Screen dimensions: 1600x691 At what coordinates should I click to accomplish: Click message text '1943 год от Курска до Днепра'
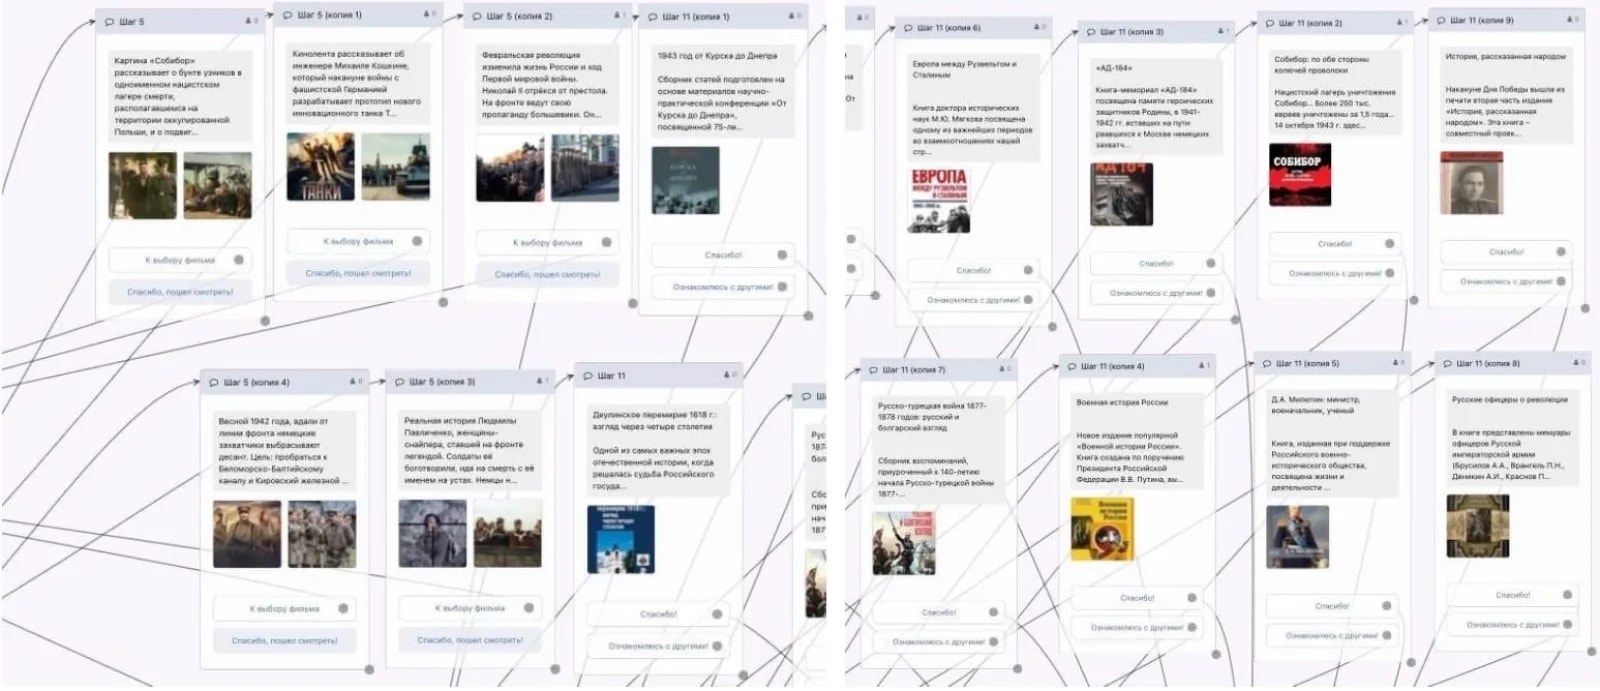click(717, 56)
